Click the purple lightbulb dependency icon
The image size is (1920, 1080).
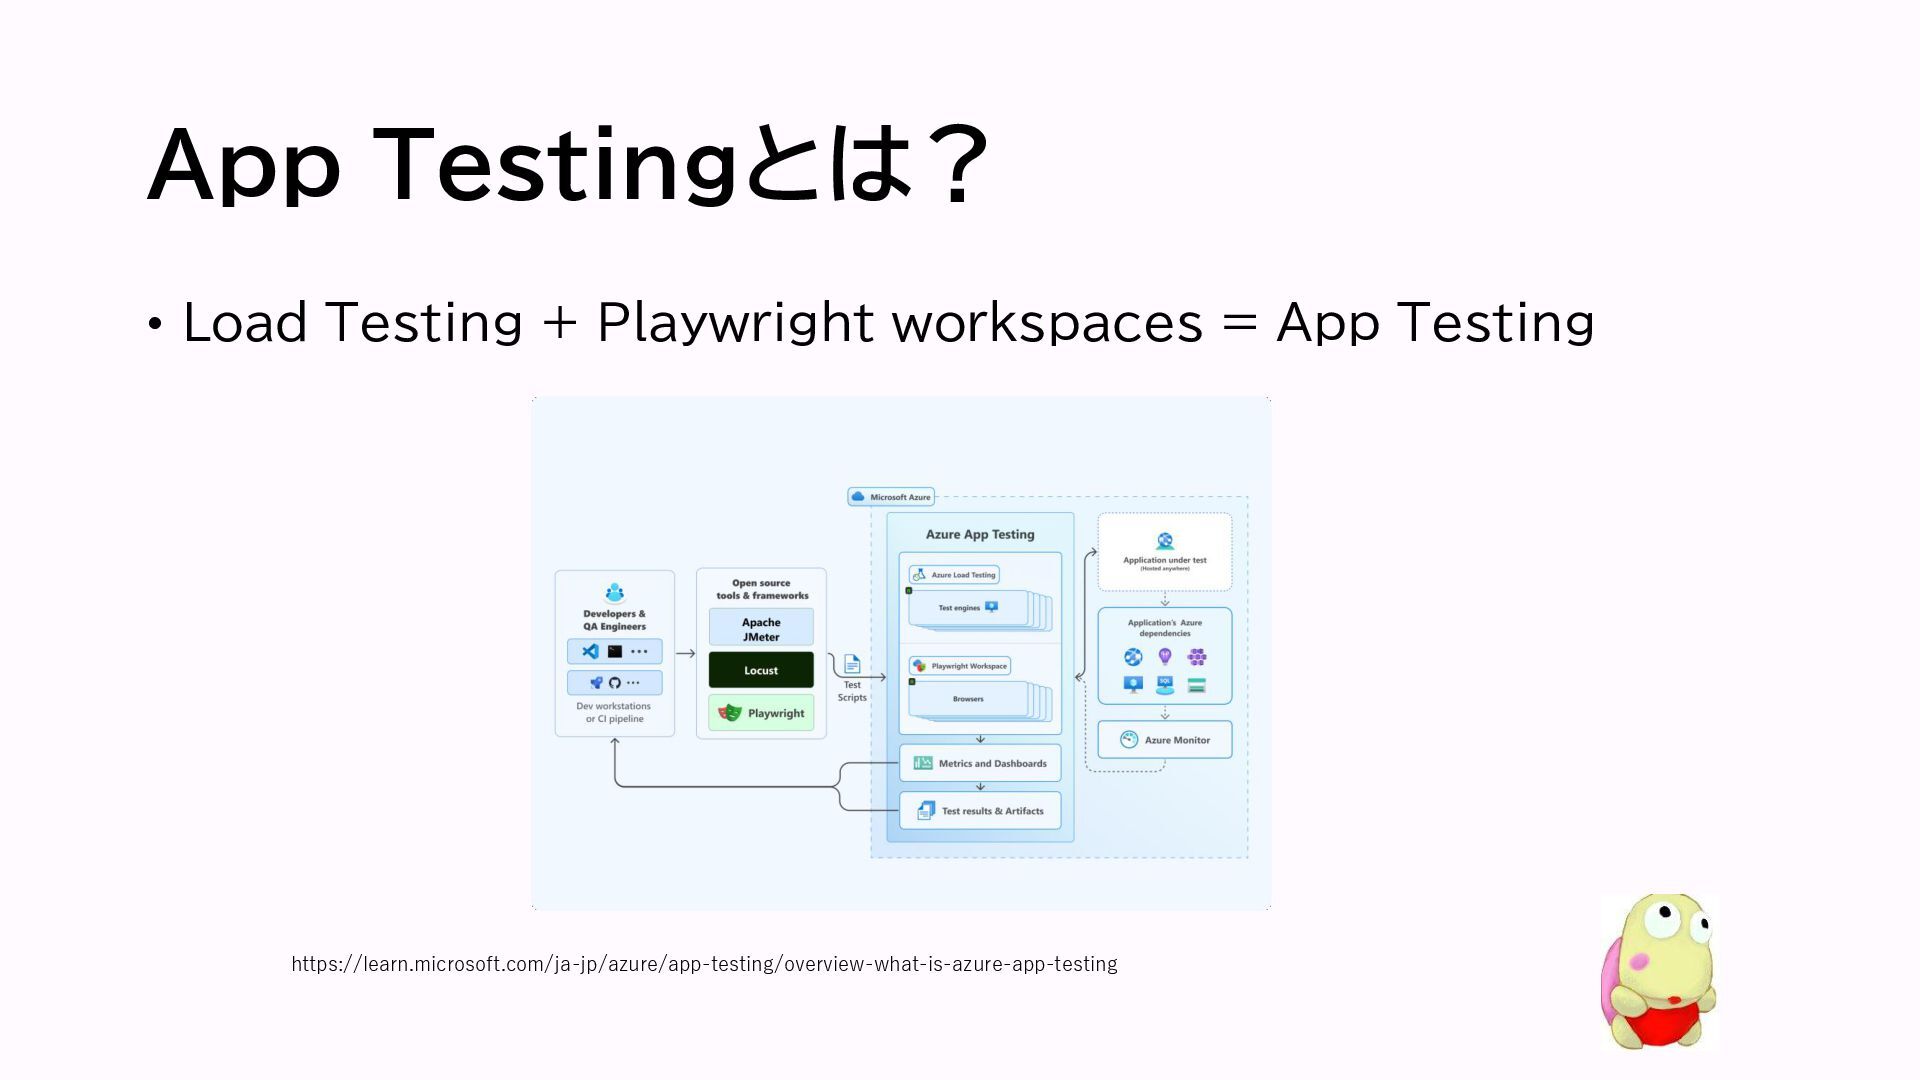point(1165,656)
